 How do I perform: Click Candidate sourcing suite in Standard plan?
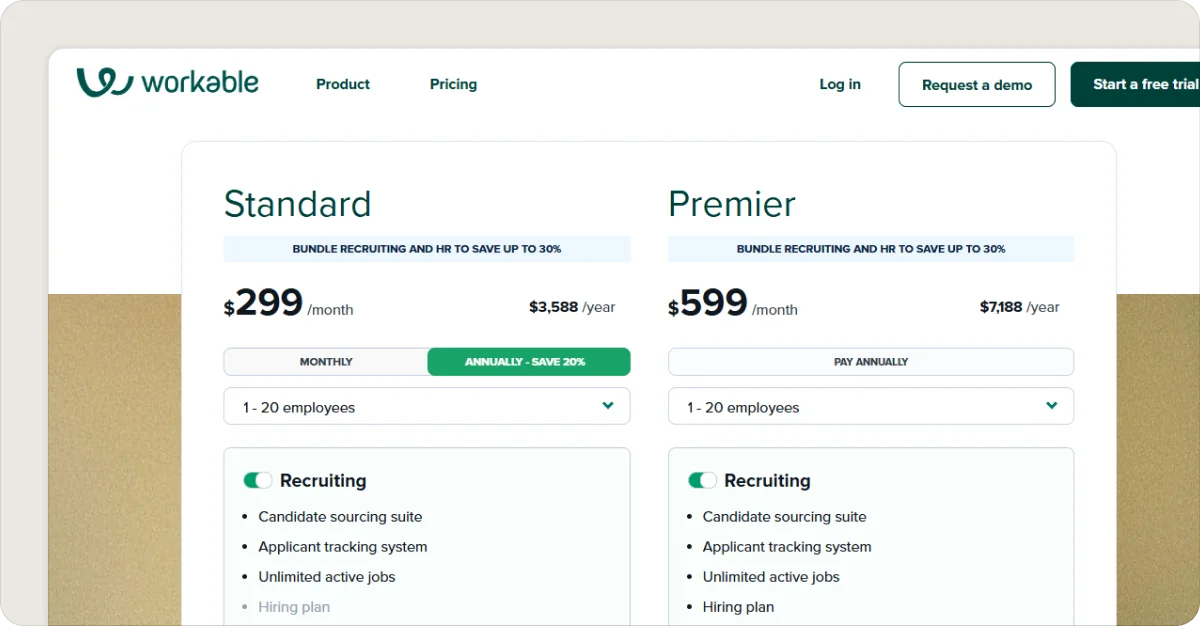340,517
